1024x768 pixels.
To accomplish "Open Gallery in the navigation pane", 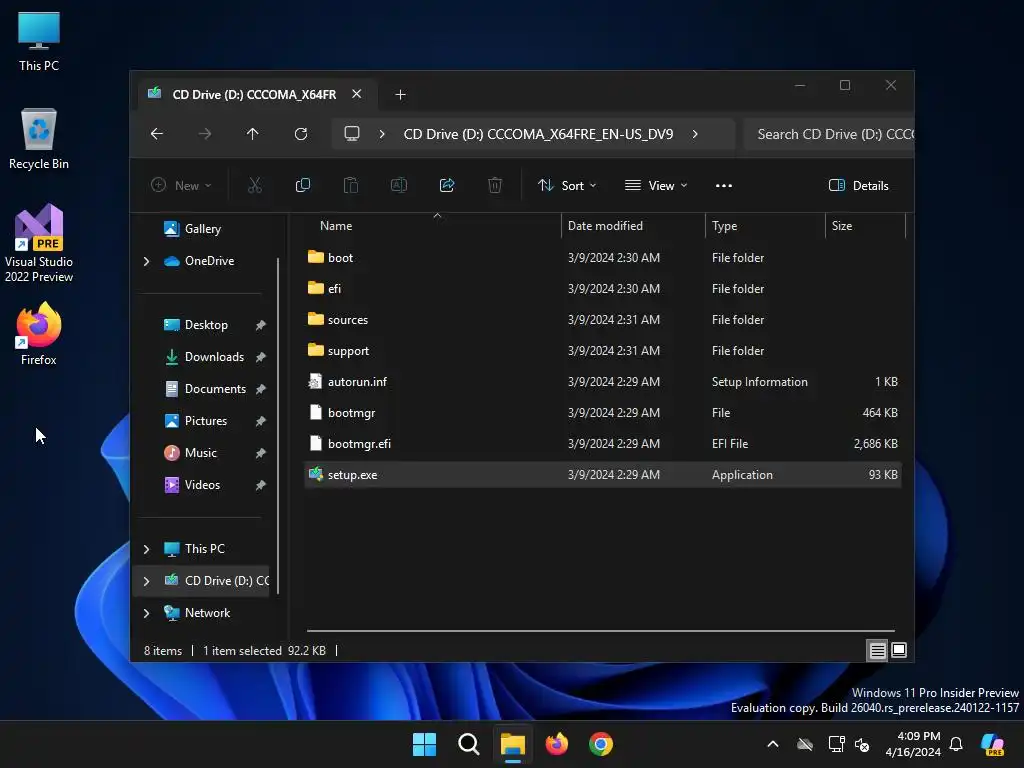I will (202, 229).
